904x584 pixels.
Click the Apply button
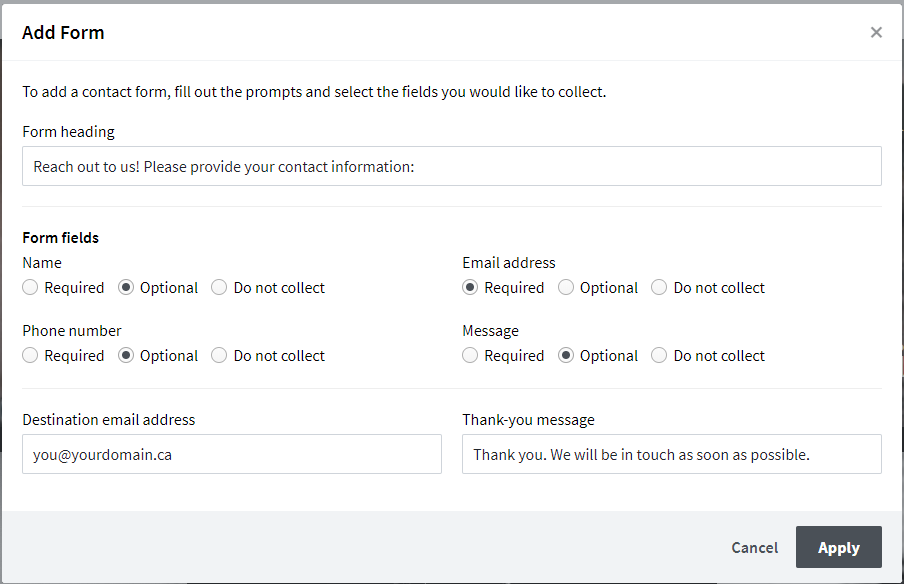tap(838, 547)
